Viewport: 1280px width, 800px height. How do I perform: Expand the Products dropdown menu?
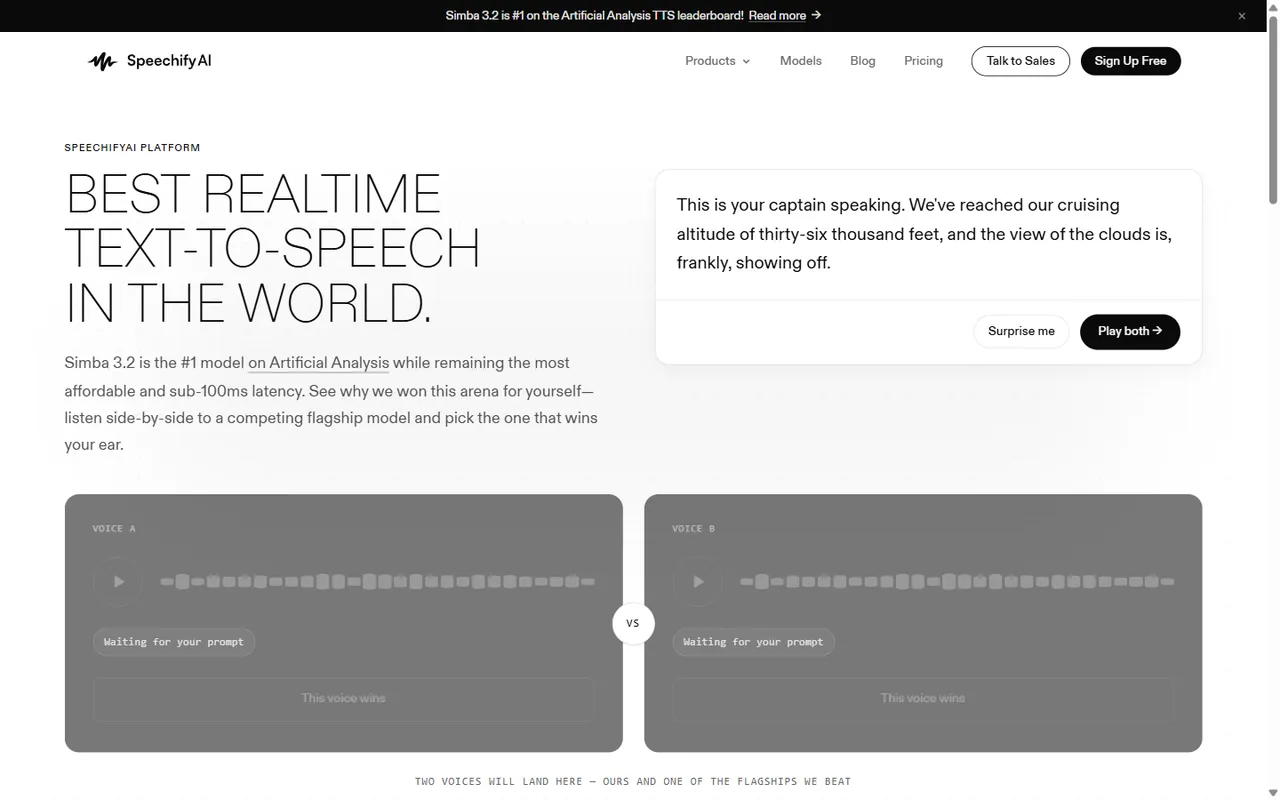[717, 61]
